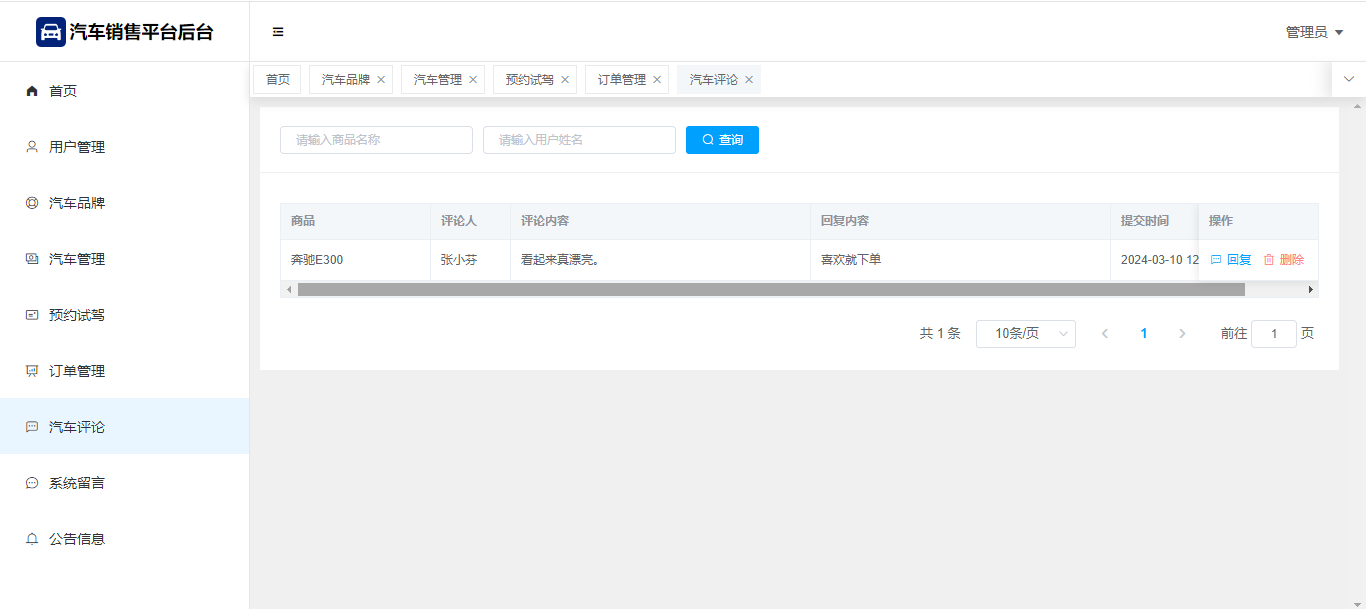Focus the 请输入商品名称 input field
This screenshot has width=1366, height=609.
376,140
